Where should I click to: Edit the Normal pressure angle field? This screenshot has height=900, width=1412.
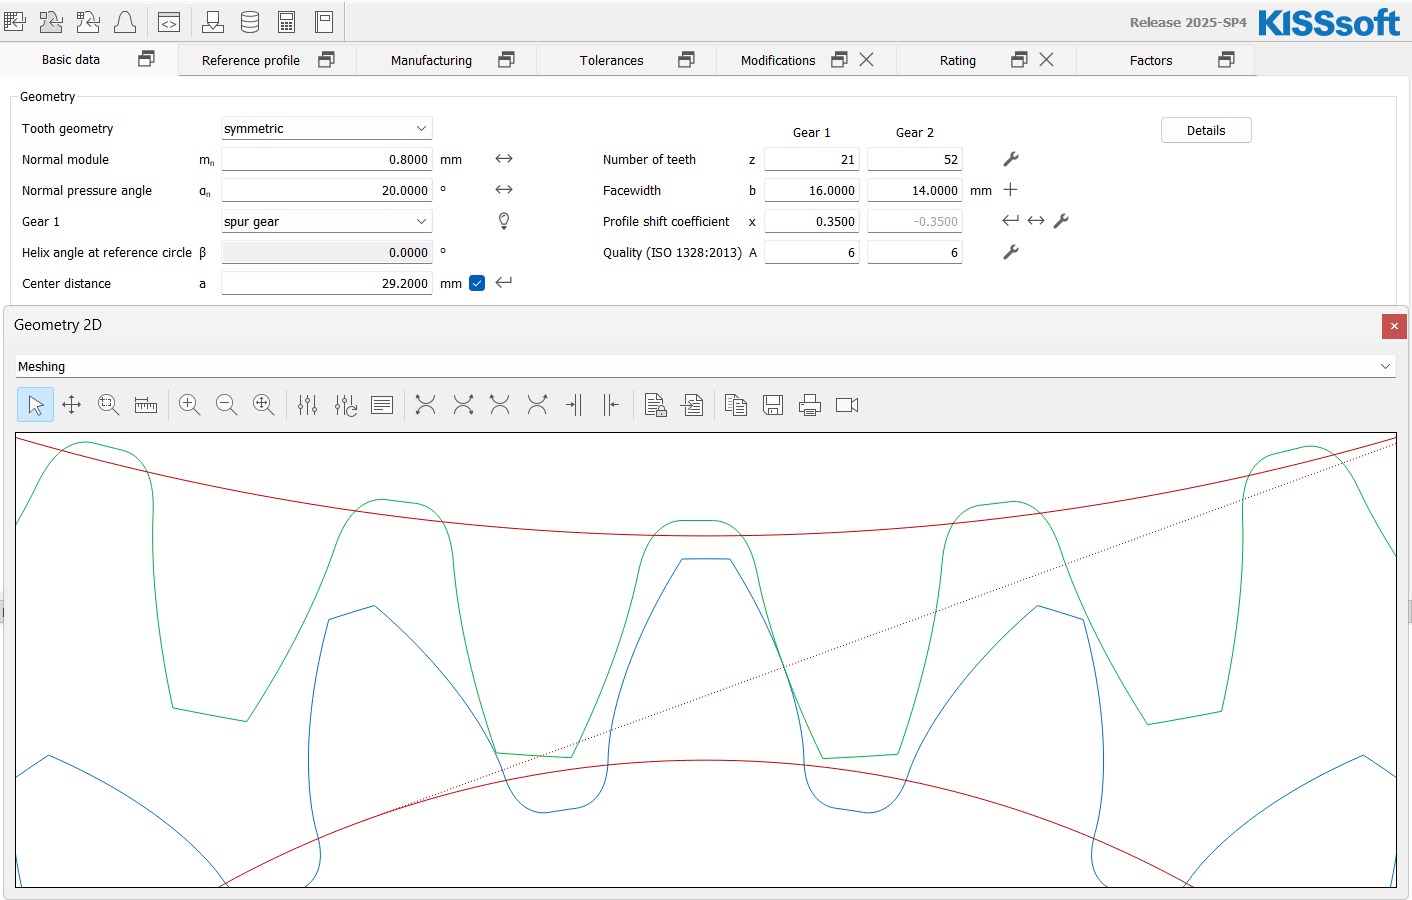click(326, 190)
